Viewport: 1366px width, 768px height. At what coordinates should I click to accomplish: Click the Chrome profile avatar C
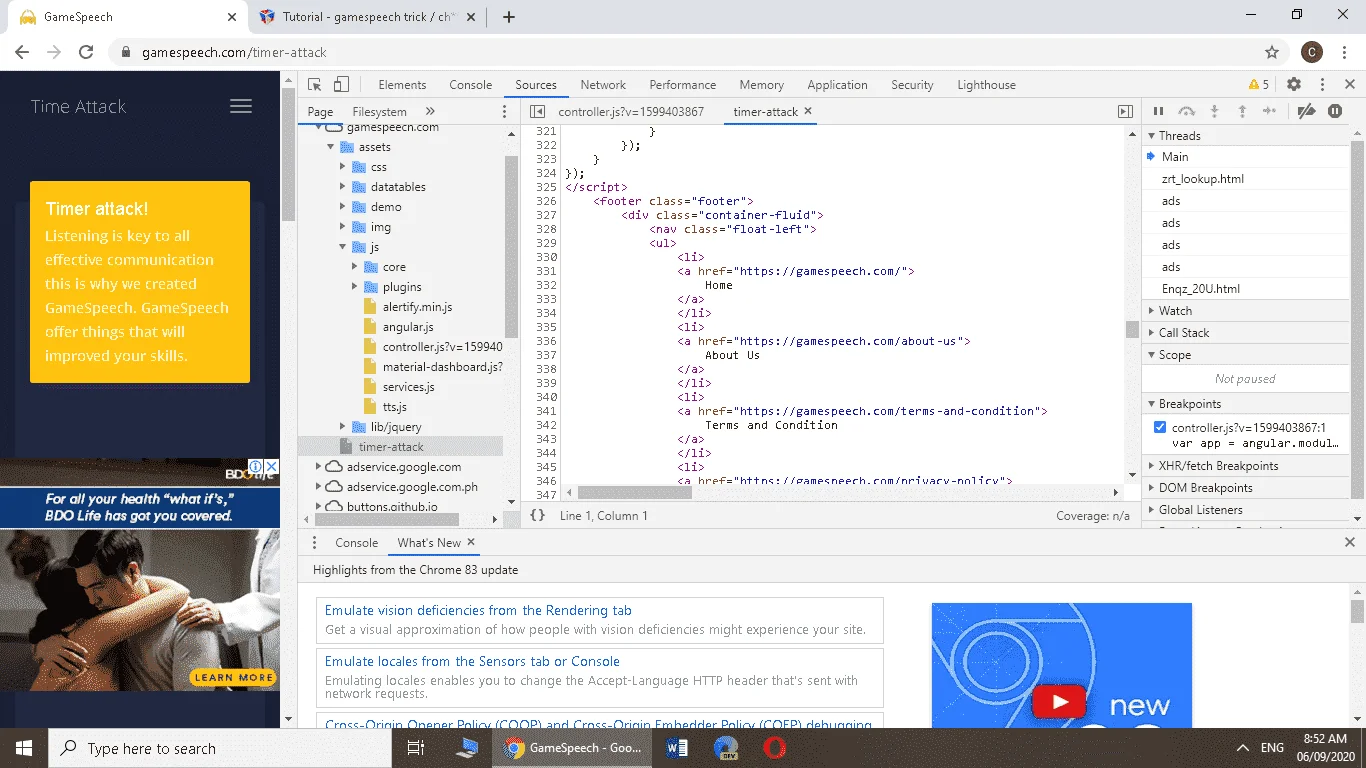click(1312, 52)
